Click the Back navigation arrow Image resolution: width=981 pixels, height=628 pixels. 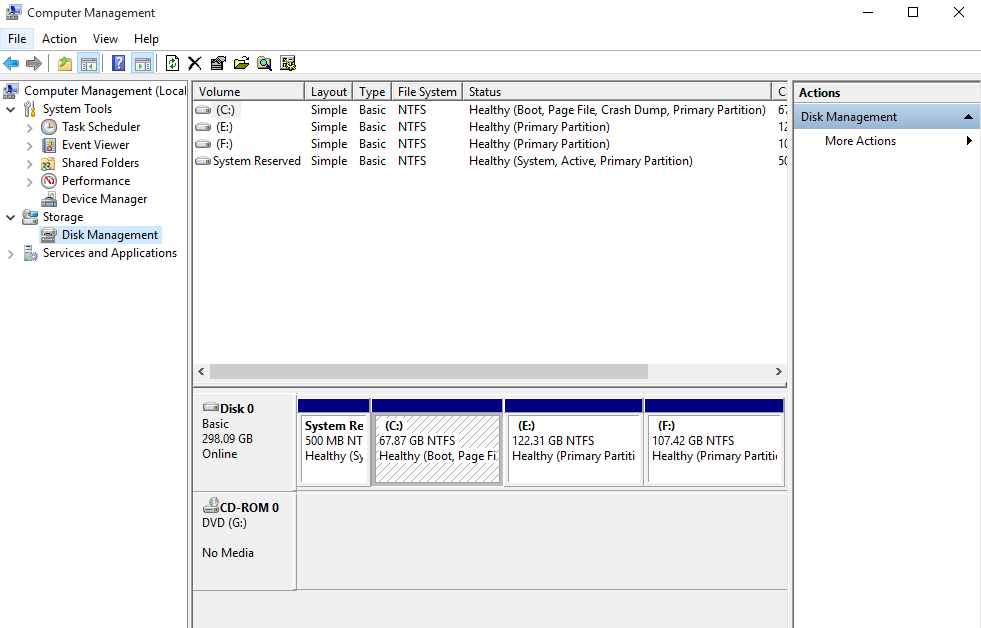[x=11, y=62]
